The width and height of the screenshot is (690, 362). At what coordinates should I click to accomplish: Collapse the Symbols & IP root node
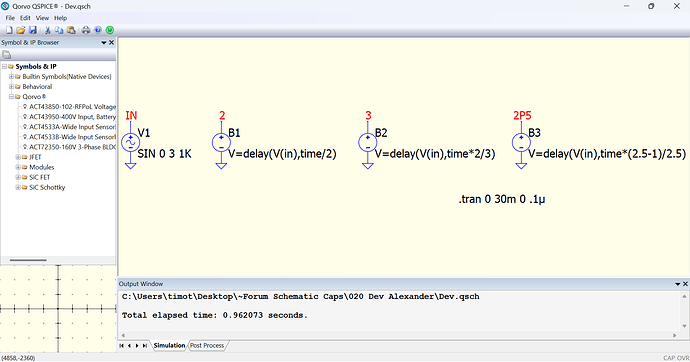(x=5, y=66)
